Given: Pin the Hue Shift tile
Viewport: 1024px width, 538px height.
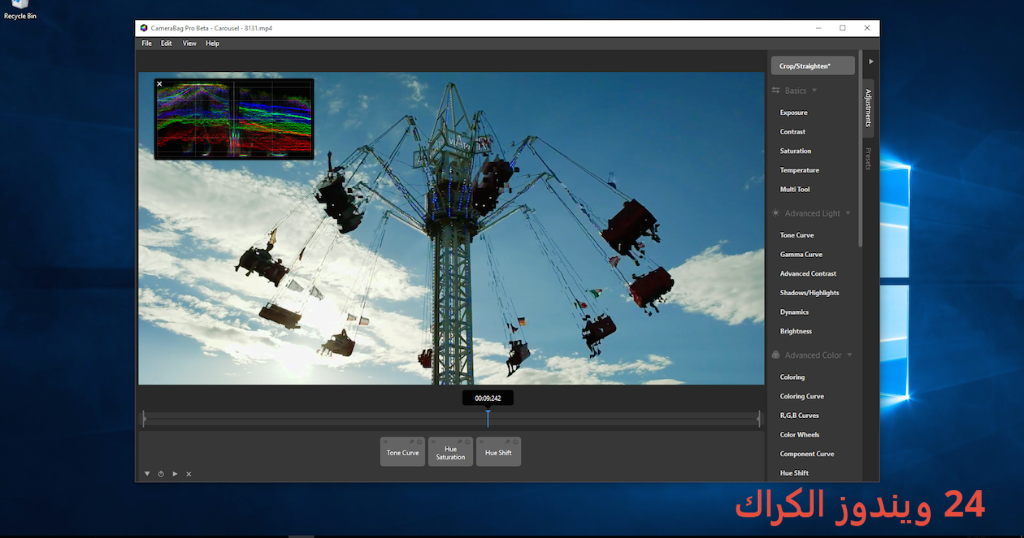Looking at the screenshot, I should (507, 441).
